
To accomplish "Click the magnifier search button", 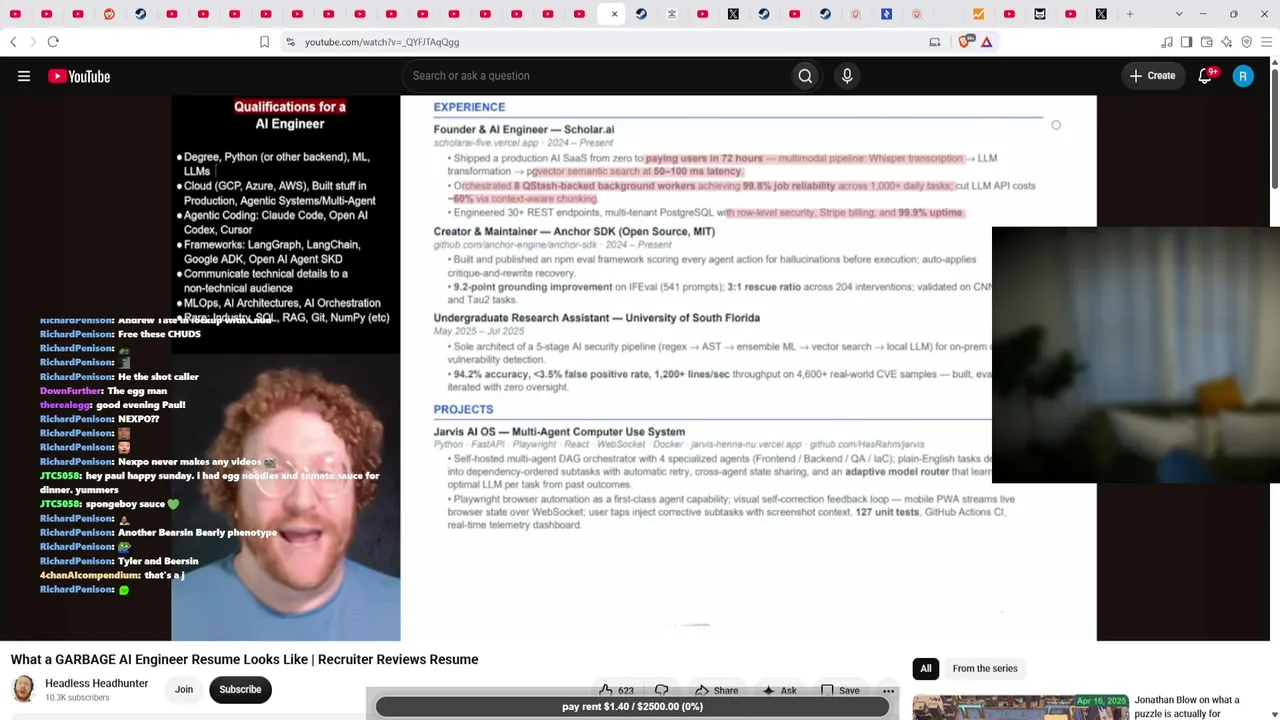I will 805,76.
